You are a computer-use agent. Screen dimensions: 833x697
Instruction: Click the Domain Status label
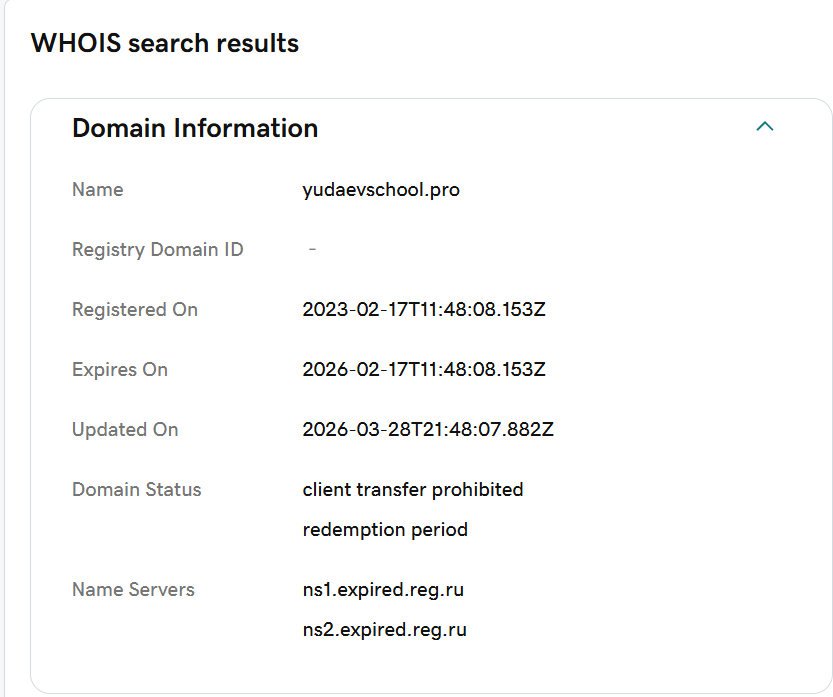click(x=137, y=490)
